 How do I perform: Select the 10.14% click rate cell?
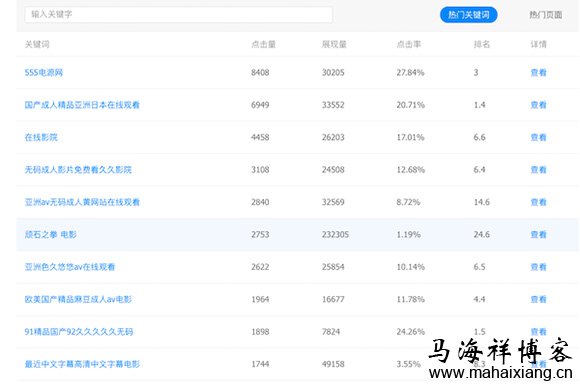coord(410,267)
